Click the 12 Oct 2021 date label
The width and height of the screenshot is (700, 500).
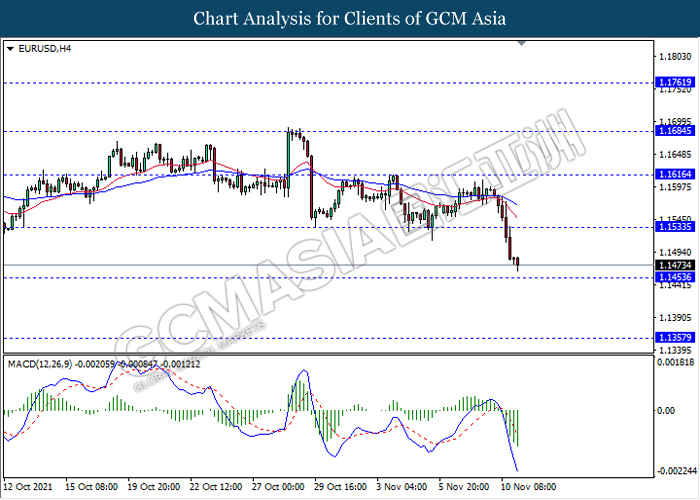(28, 487)
